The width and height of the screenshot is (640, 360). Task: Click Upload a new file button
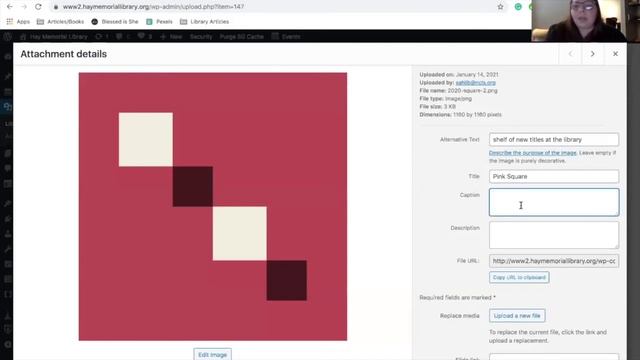[x=517, y=316]
